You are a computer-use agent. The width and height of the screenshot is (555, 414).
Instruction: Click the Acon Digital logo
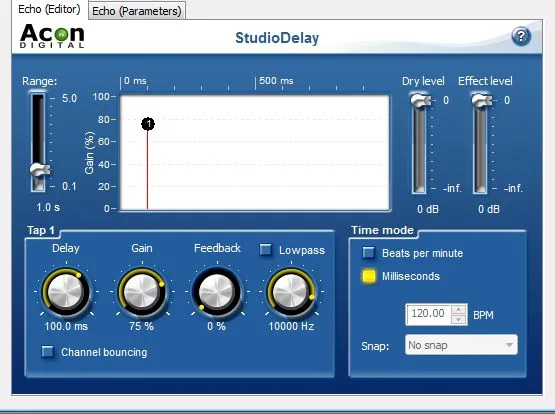(x=52, y=36)
